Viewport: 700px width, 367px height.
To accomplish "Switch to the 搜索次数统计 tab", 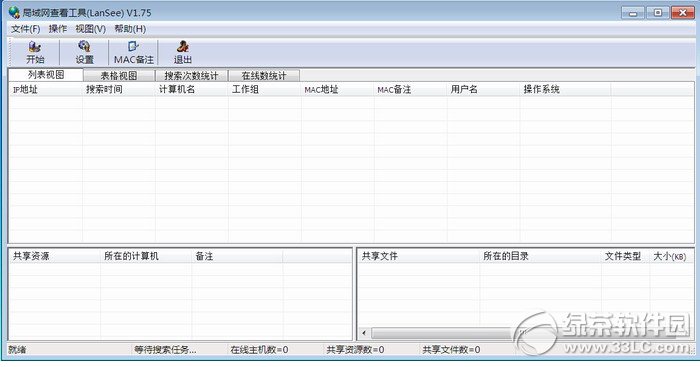I will [191, 75].
